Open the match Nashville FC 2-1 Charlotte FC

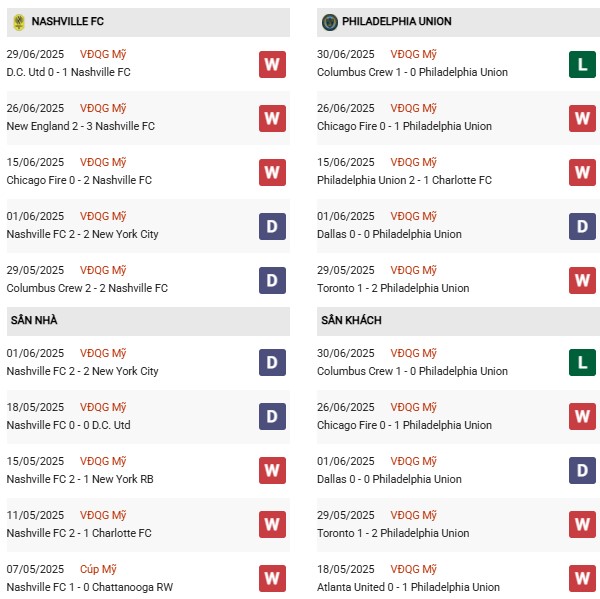point(79,533)
